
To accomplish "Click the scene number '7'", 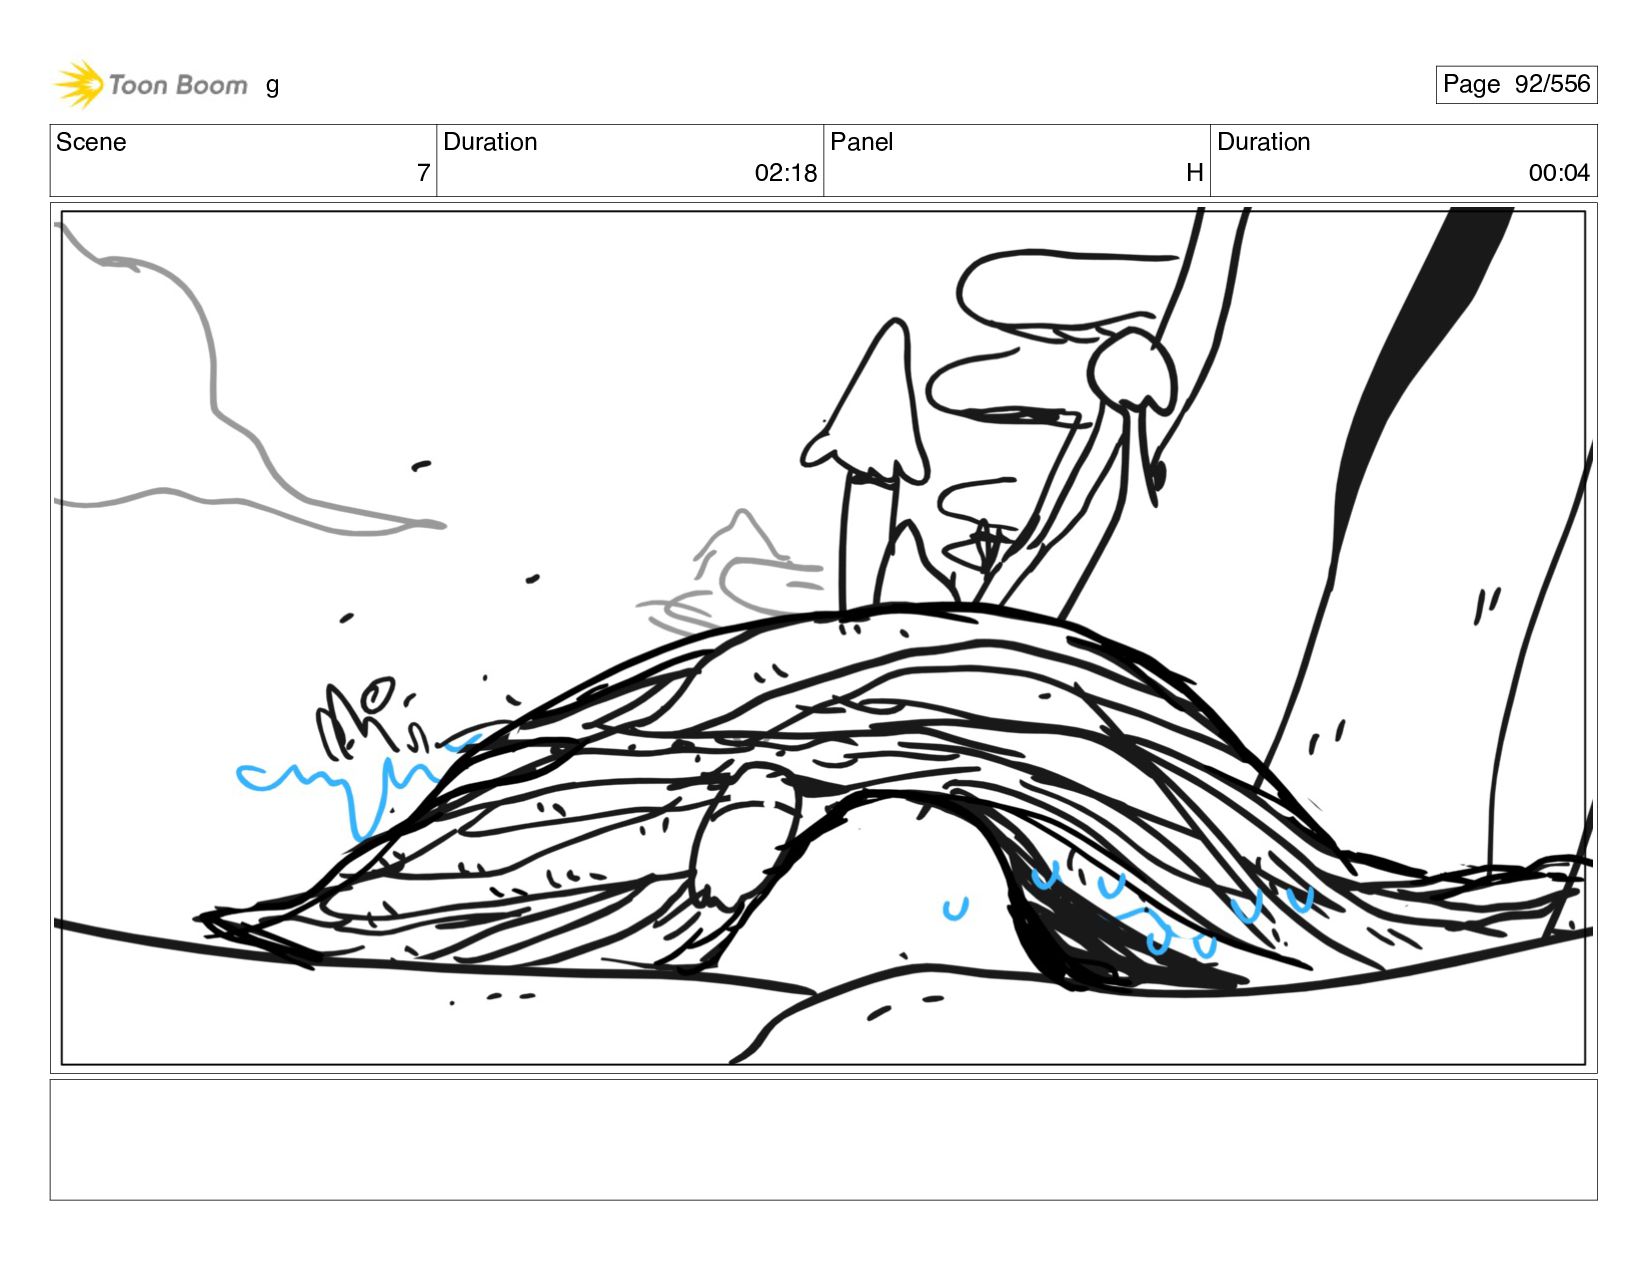I will coord(423,173).
